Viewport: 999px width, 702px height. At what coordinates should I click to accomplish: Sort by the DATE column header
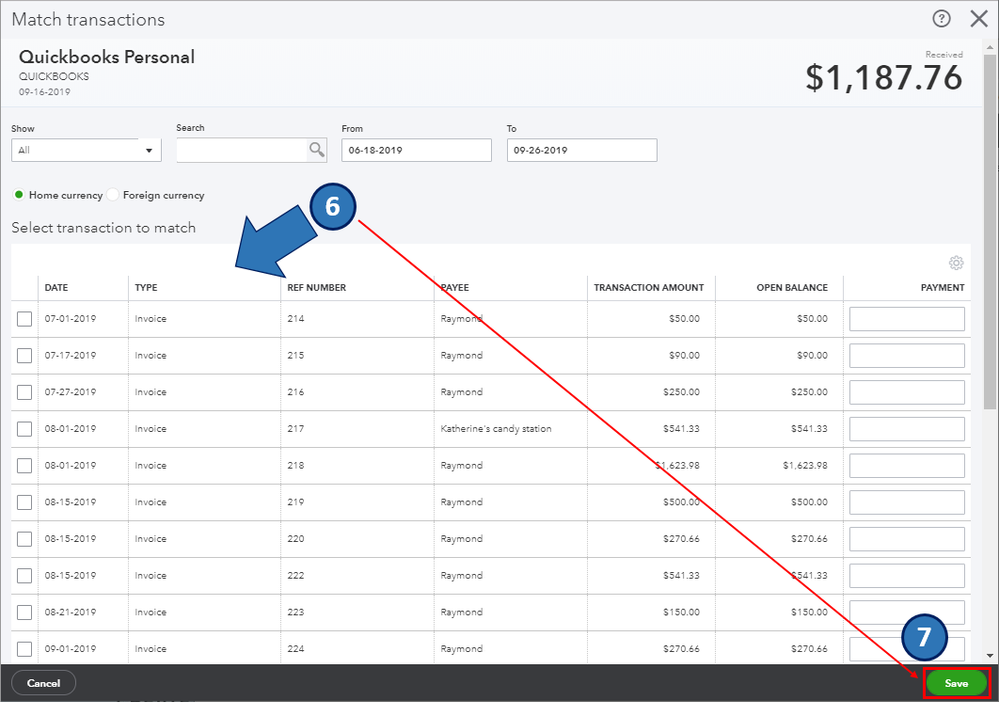[x=56, y=287]
